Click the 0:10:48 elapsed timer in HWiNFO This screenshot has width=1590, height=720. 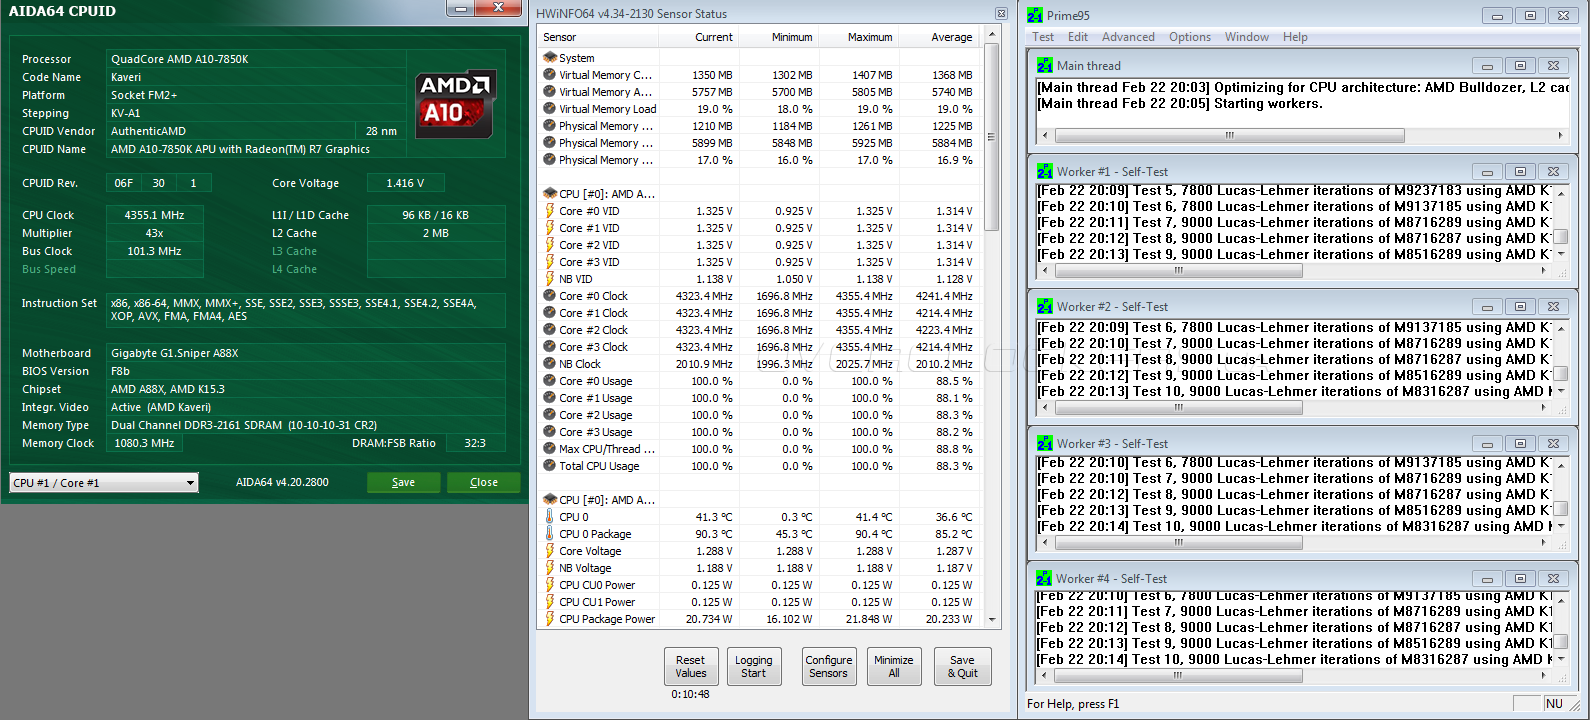click(690, 694)
